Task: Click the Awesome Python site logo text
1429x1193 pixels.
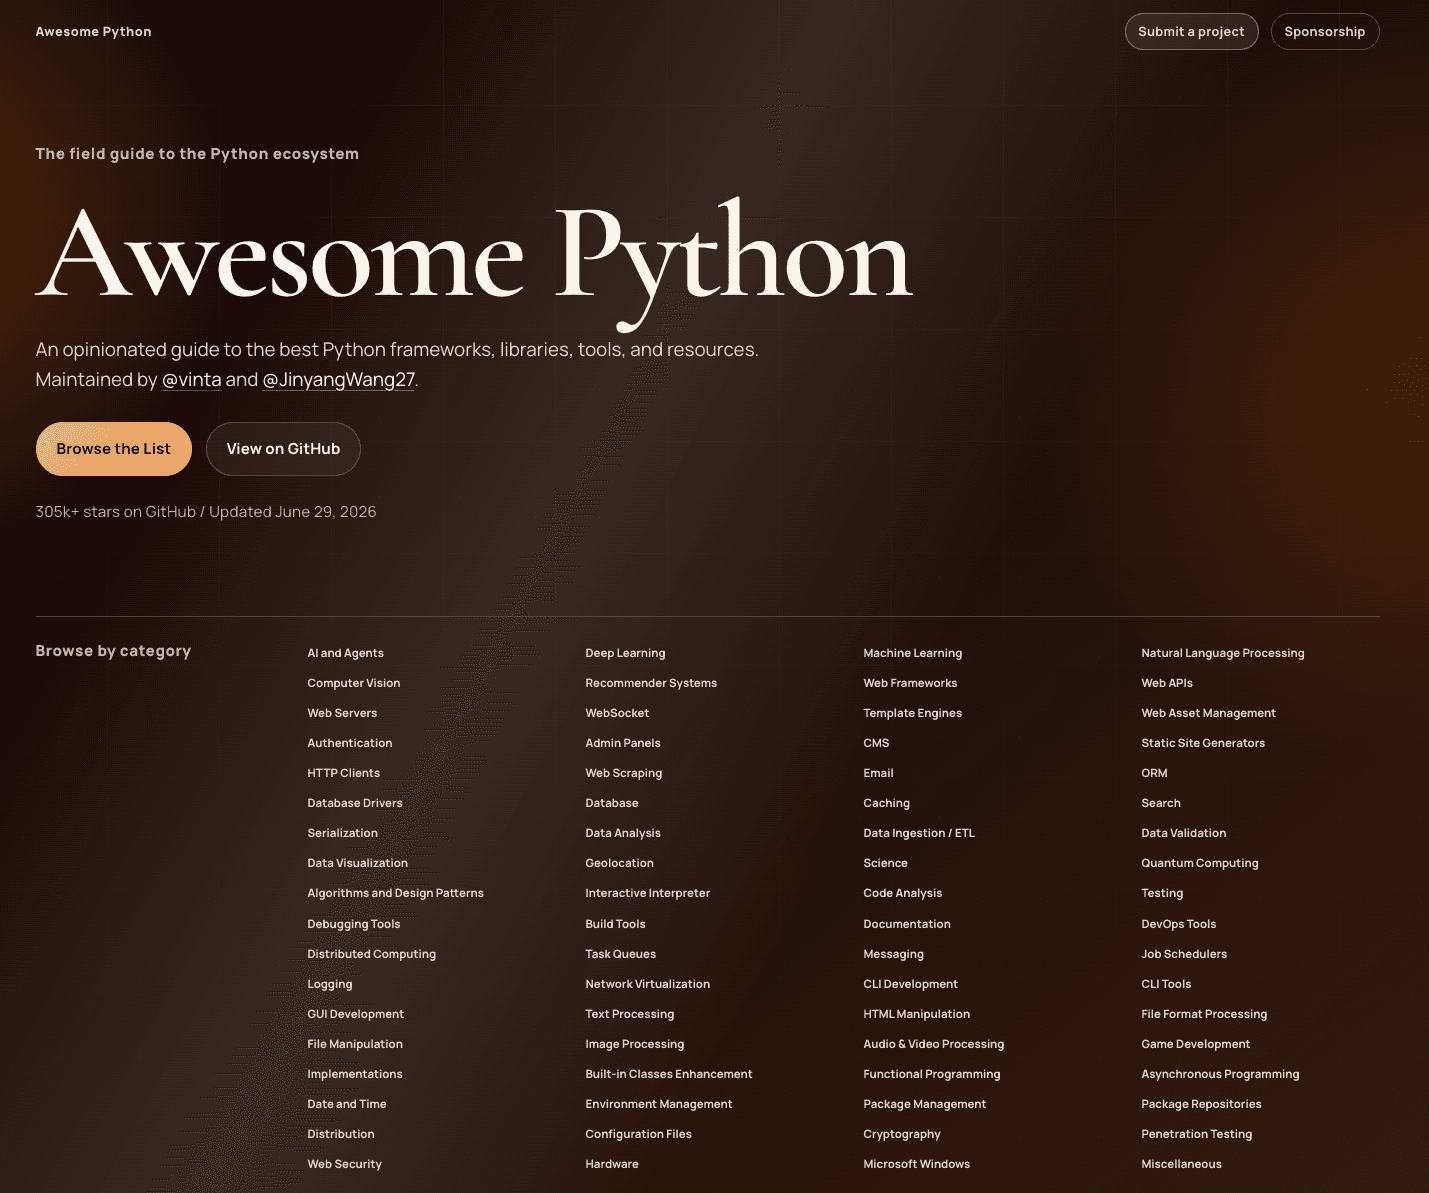Action: click(x=93, y=31)
